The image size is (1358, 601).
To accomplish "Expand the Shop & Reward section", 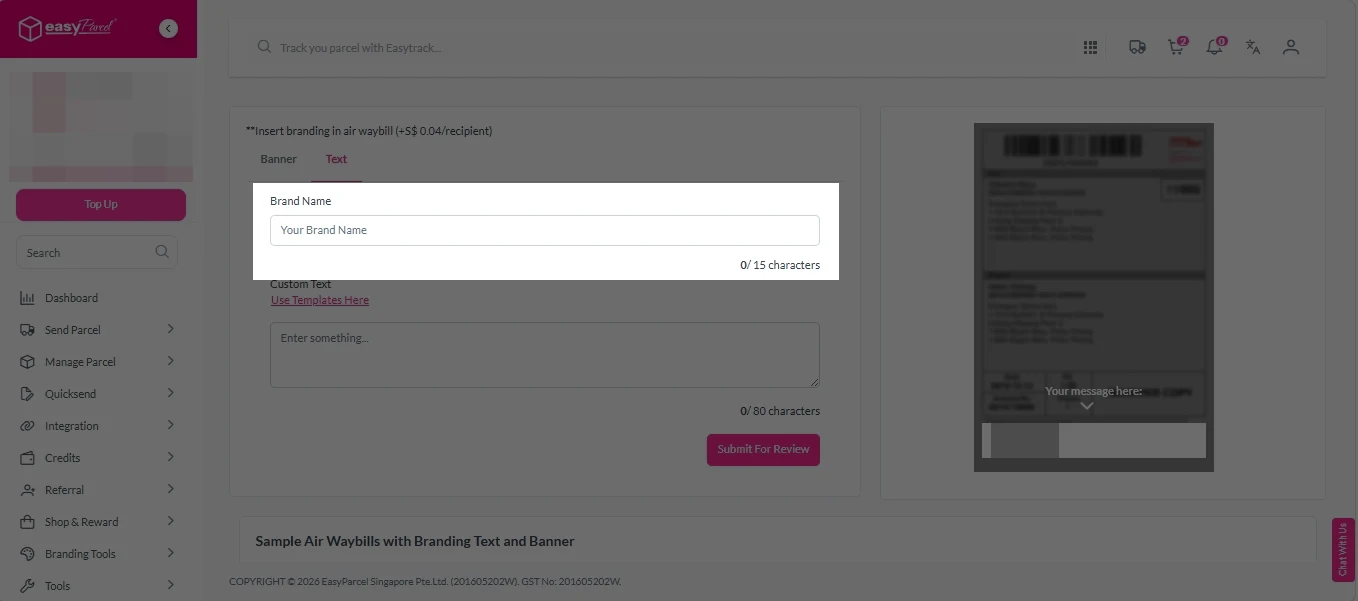I will click(x=79, y=521).
